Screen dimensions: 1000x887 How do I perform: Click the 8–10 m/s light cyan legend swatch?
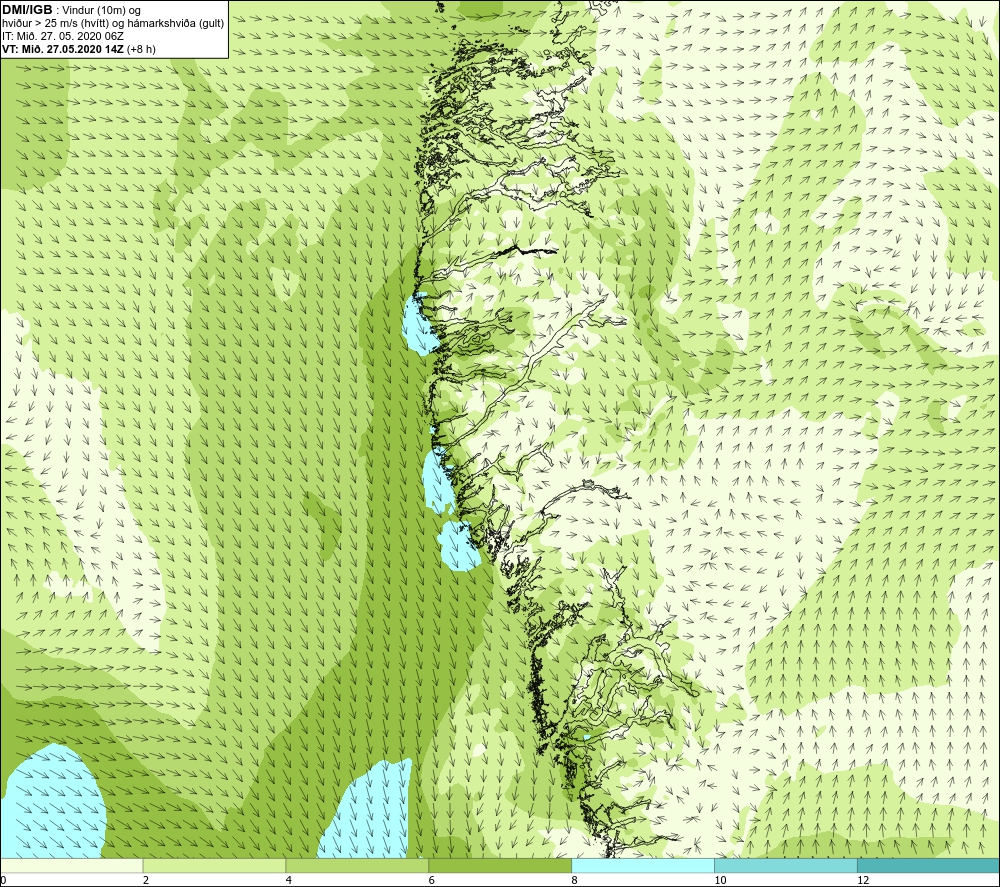click(643, 865)
